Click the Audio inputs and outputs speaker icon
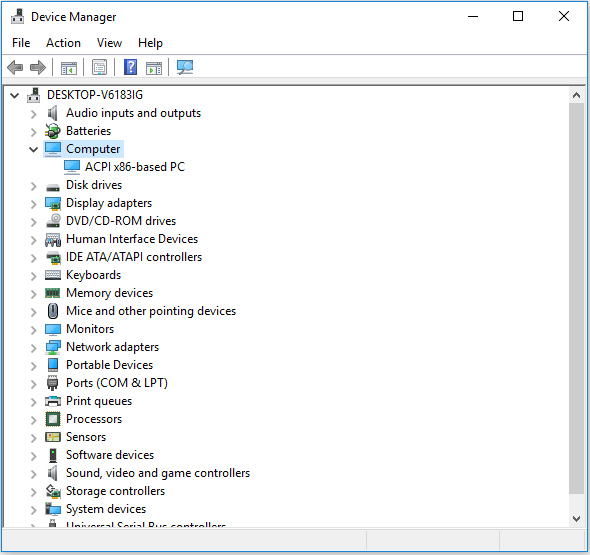This screenshot has width=590, height=555. point(53,113)
